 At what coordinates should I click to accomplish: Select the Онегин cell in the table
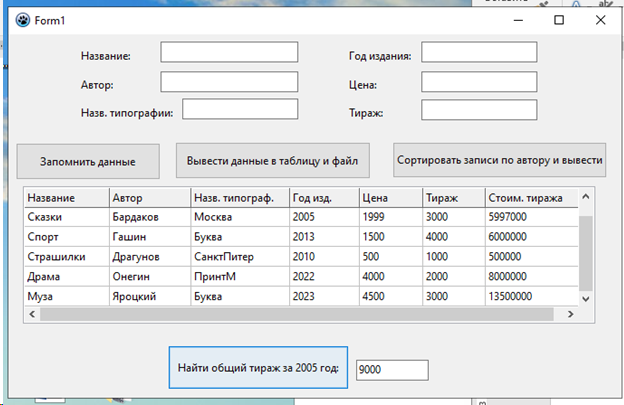[x=148, y=276]
